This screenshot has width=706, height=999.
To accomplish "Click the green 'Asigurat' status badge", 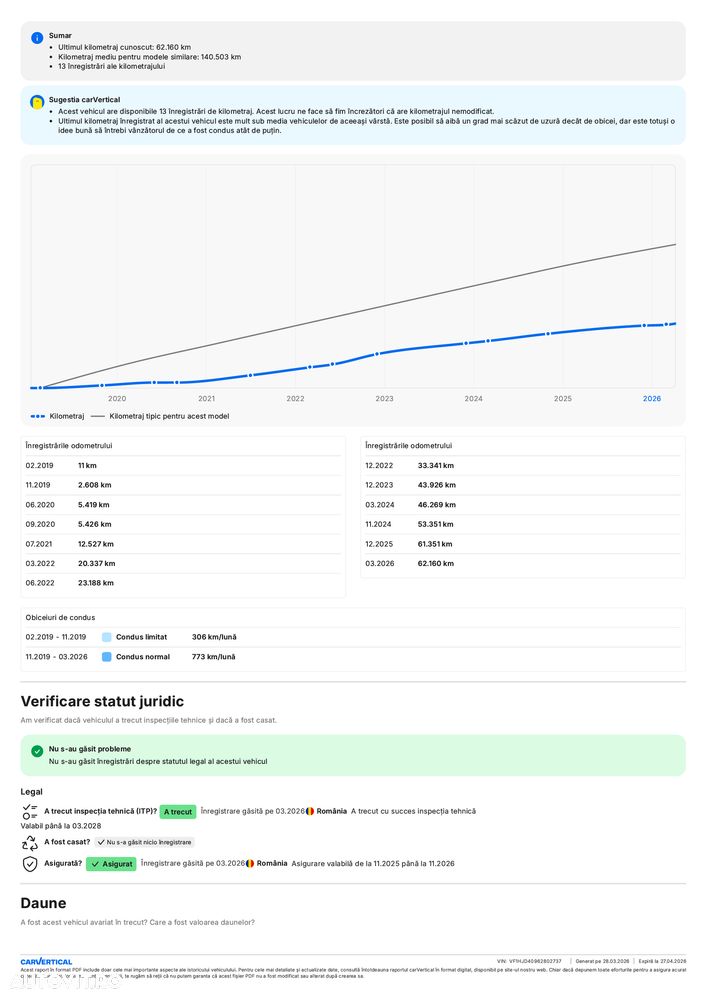I will click(x=111, y=864).
